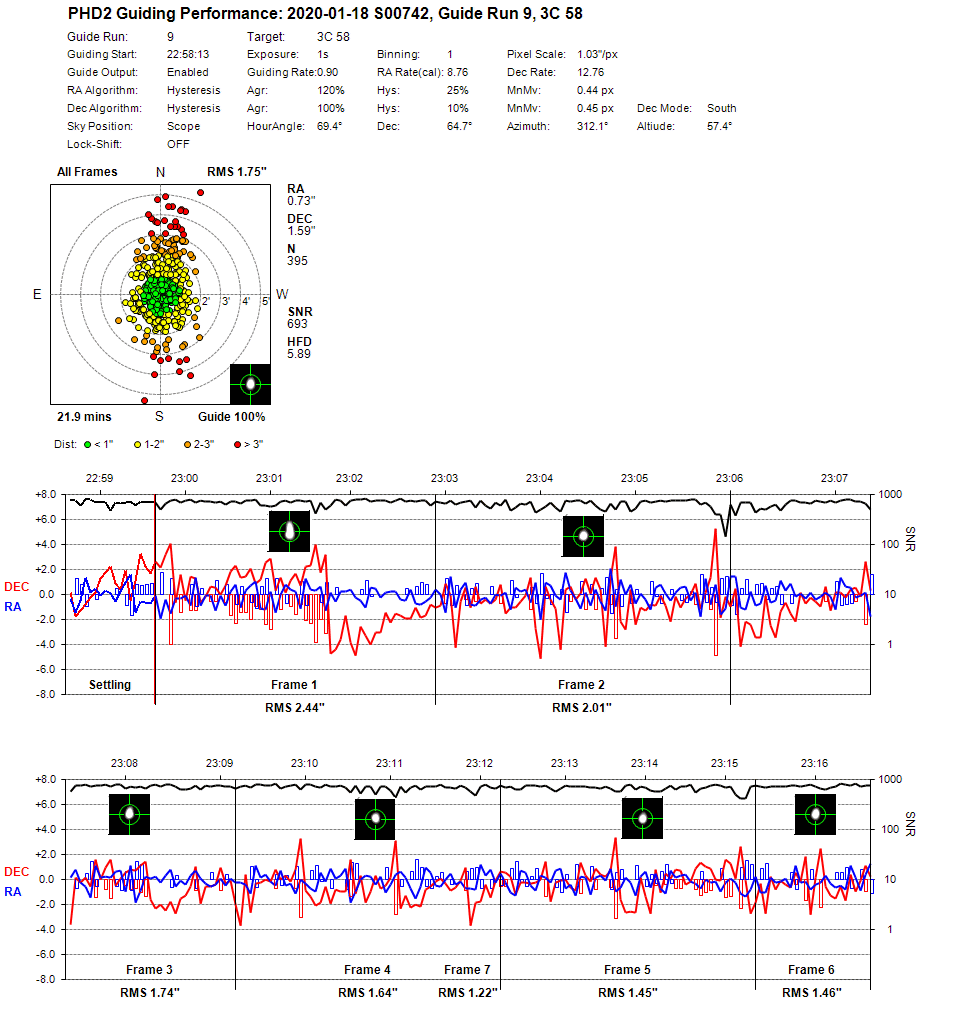Select the 'RMS 1.45"' value under Frame 5
This screenshot has height=1028, width=958.
tap(628, 993)
